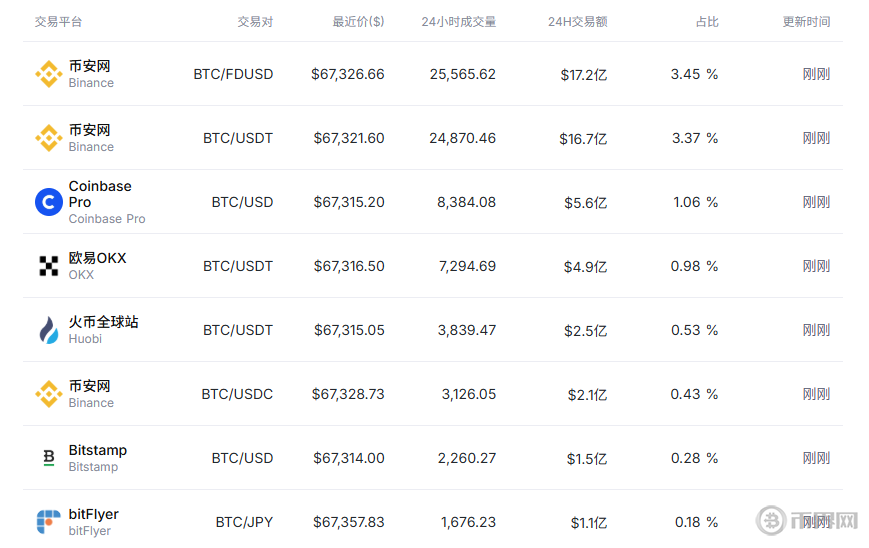Click the Huobi flame logo
Image resolution: width=869 pixels, height=548 pixels.
coord(49,330)
